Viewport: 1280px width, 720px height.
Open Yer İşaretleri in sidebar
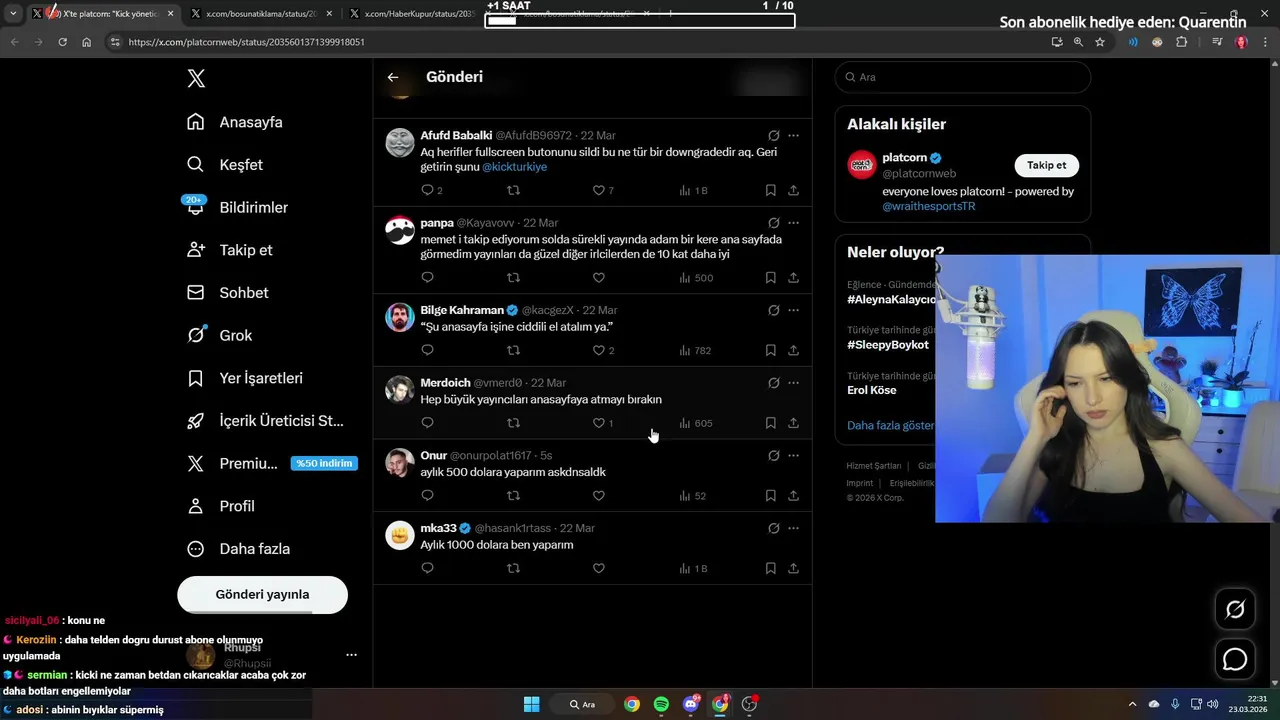[245, 378]
